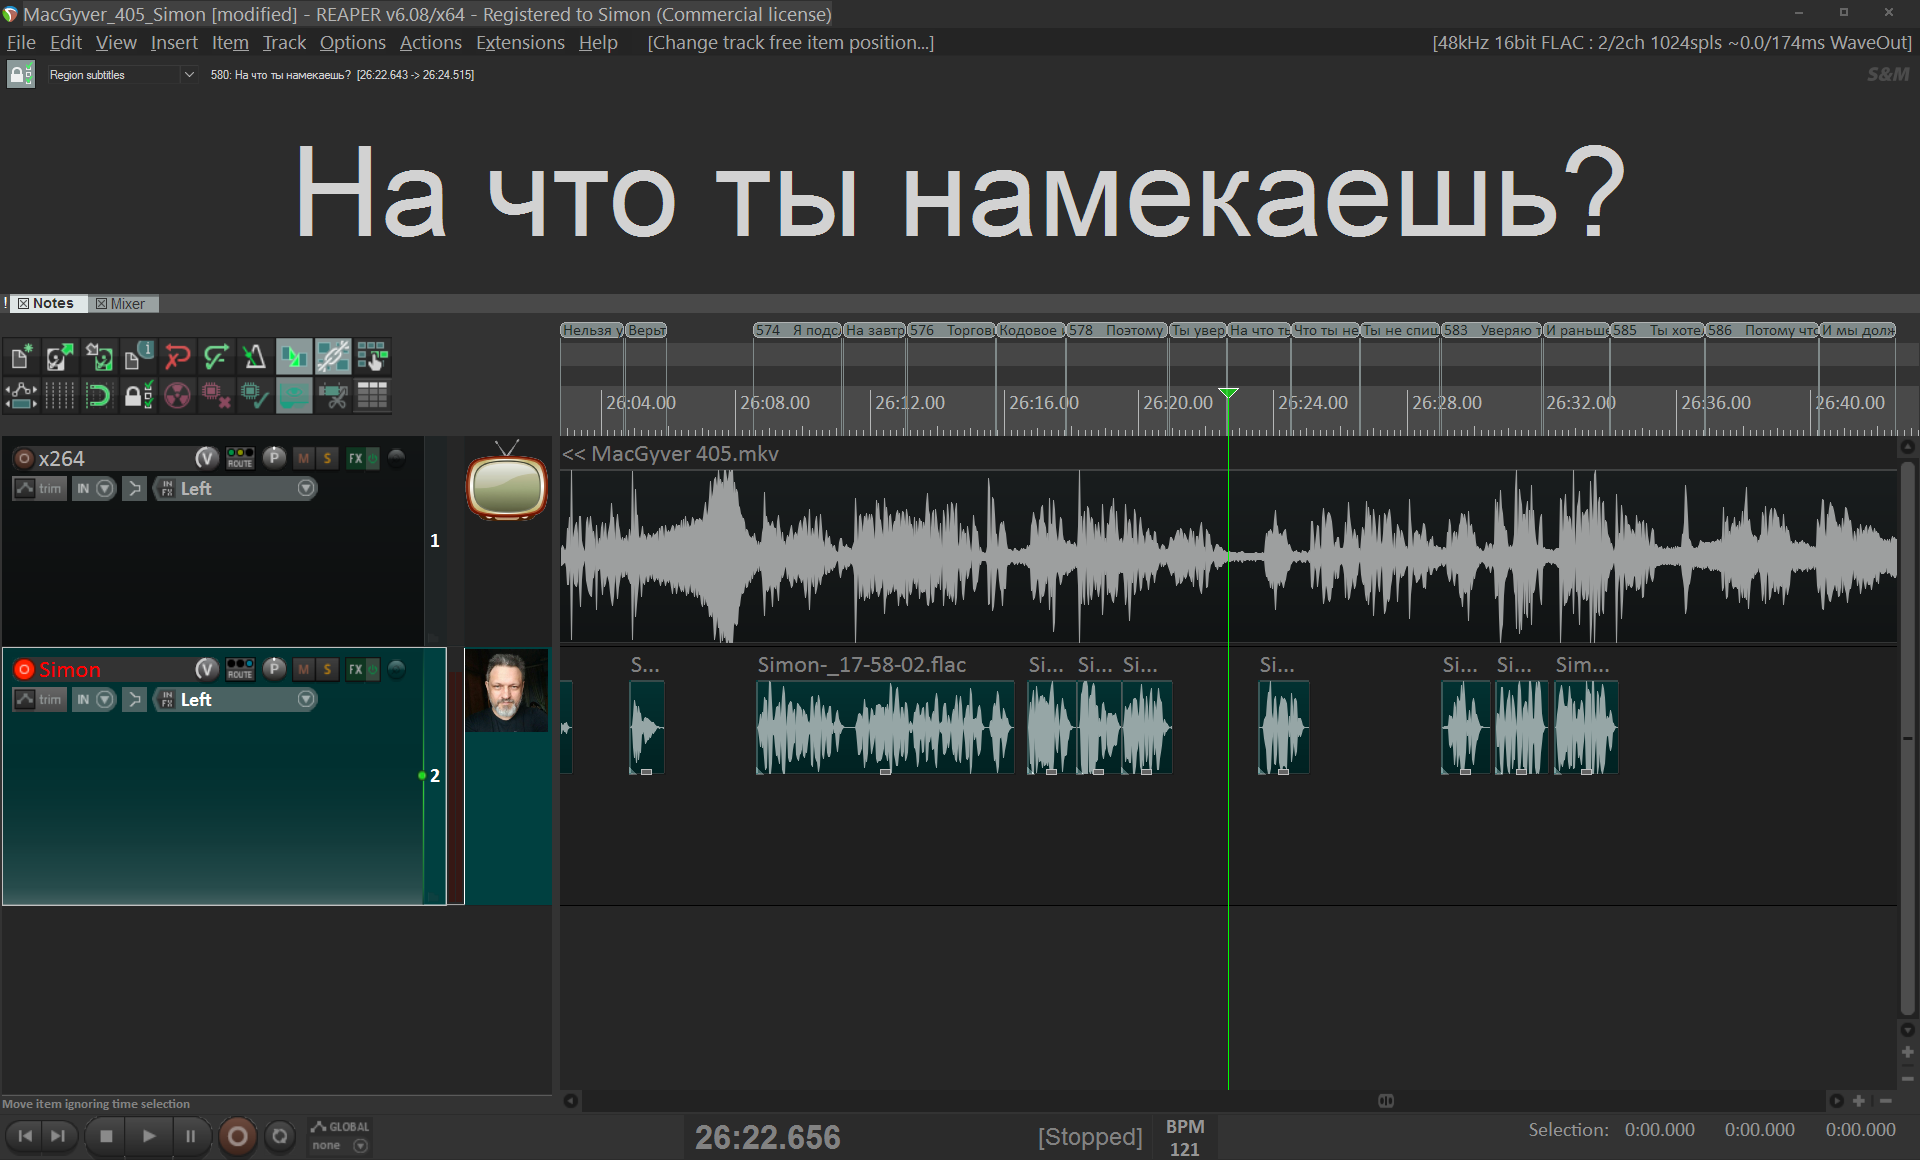Click the move envelope points icon
1920x1160 pixels.
pos(21,396)
